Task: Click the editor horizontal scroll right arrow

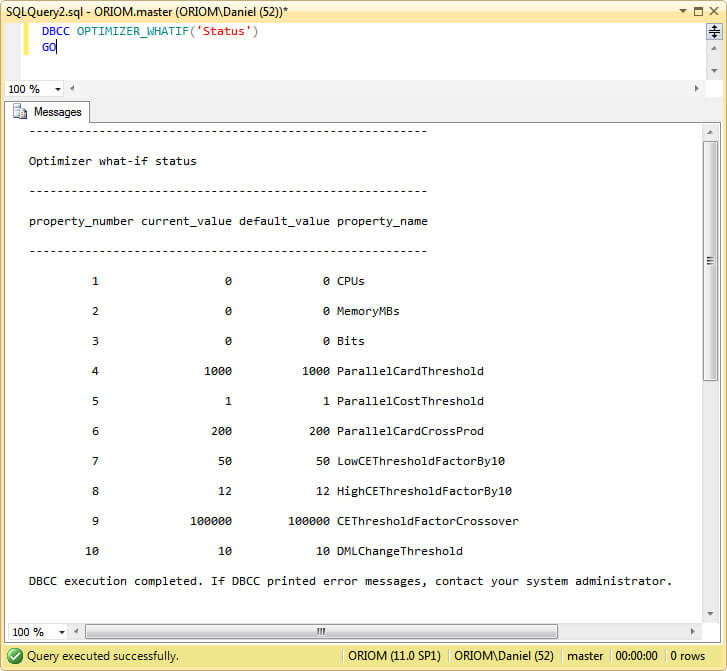Action: (x=696, y=88)
